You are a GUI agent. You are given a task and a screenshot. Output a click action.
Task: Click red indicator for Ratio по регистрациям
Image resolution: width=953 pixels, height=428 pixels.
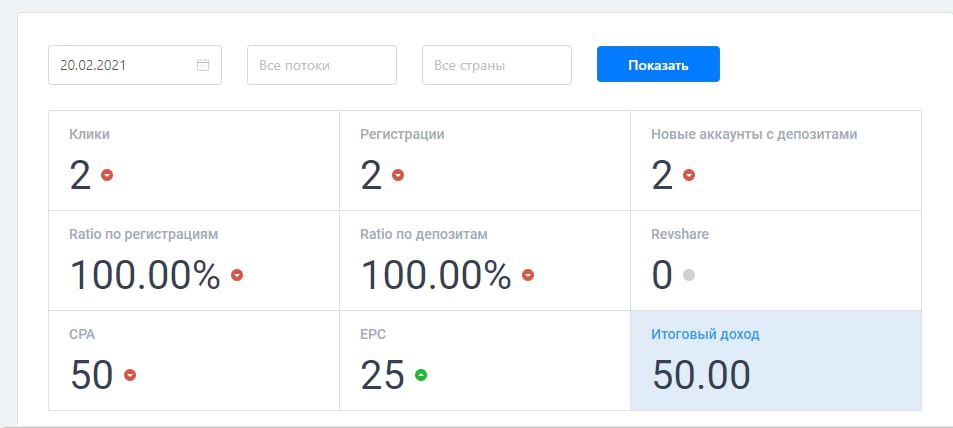click(237, 275)
